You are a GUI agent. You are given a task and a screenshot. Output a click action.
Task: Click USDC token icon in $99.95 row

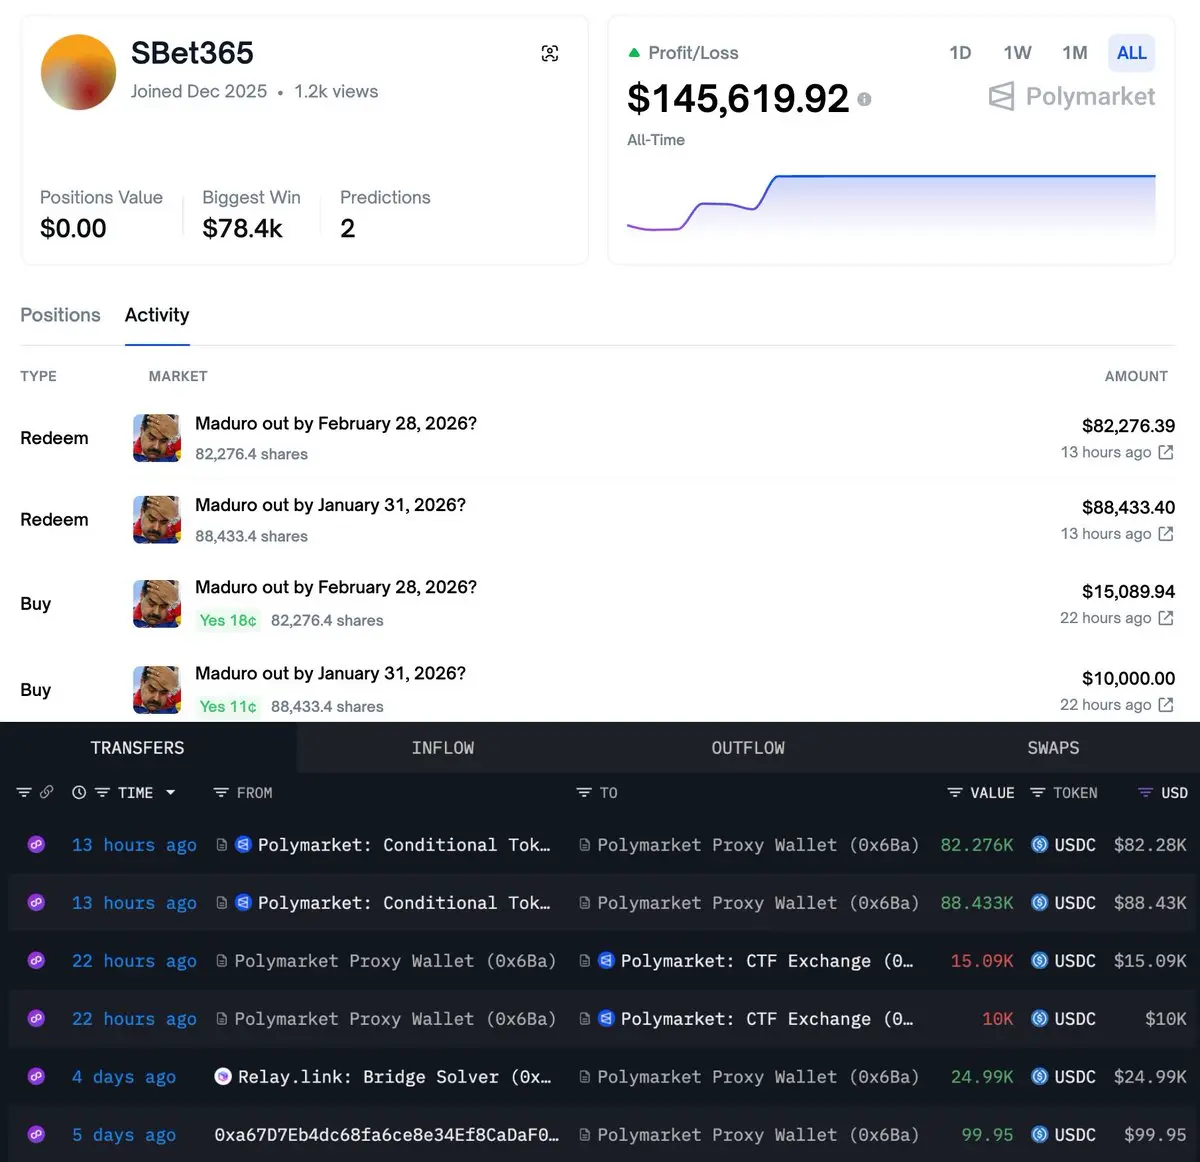point(1040,1135)
